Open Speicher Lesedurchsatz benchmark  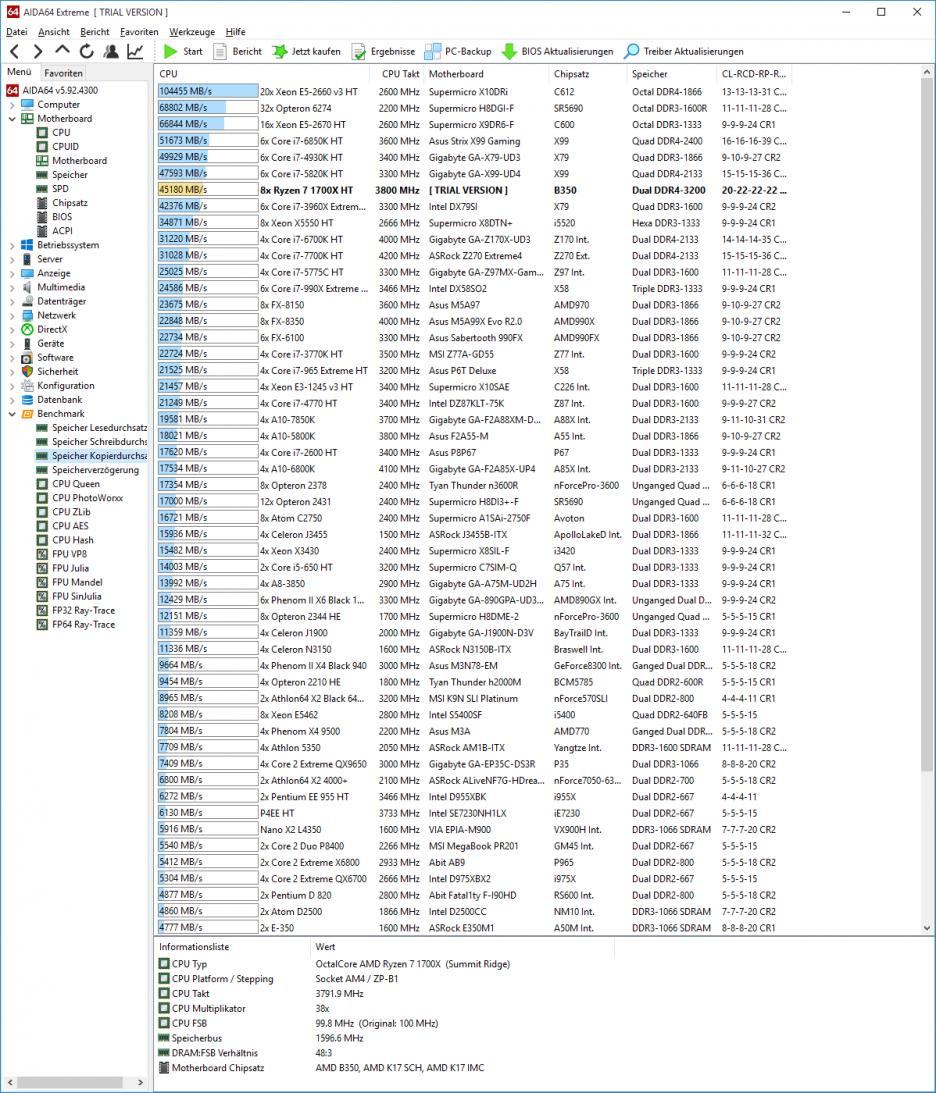coord(91,428)
